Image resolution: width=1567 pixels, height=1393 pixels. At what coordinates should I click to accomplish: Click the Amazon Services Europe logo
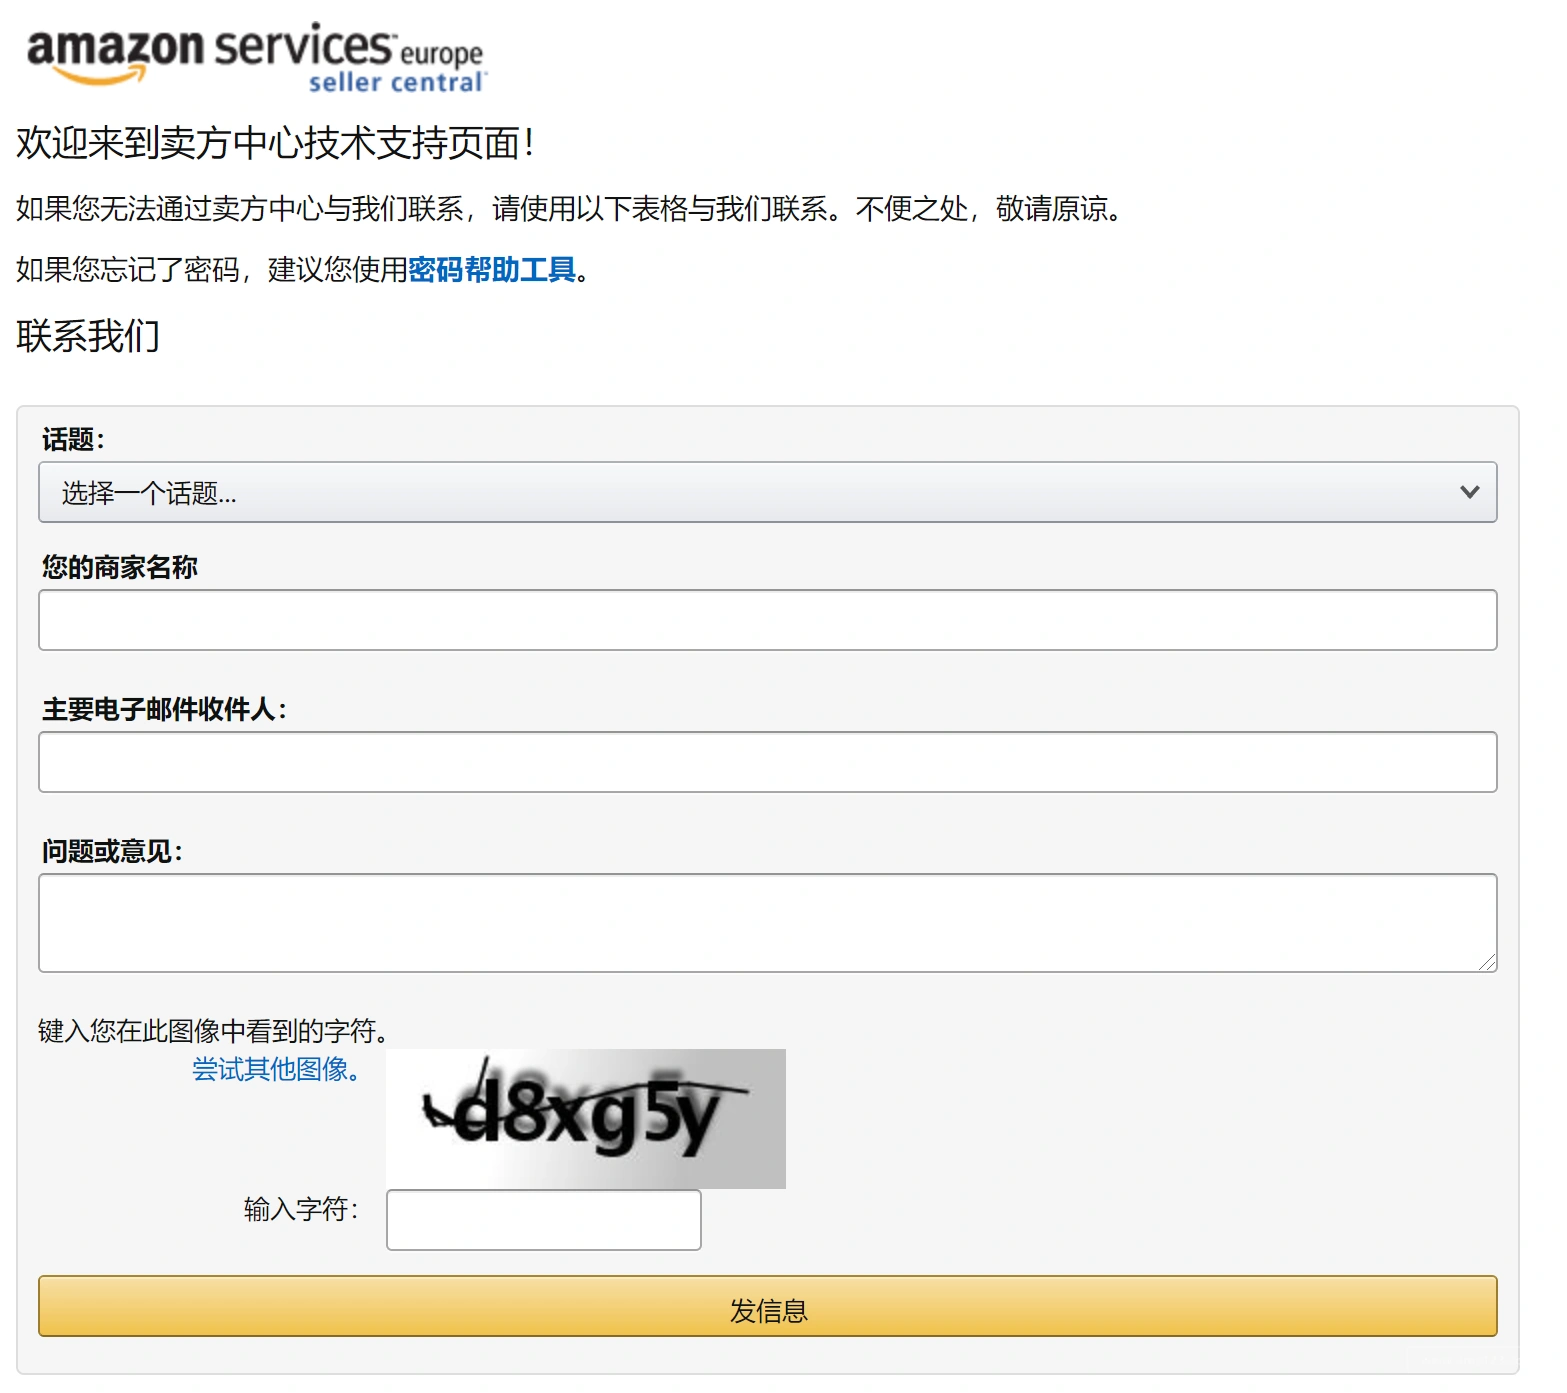(x=254, y=57)
